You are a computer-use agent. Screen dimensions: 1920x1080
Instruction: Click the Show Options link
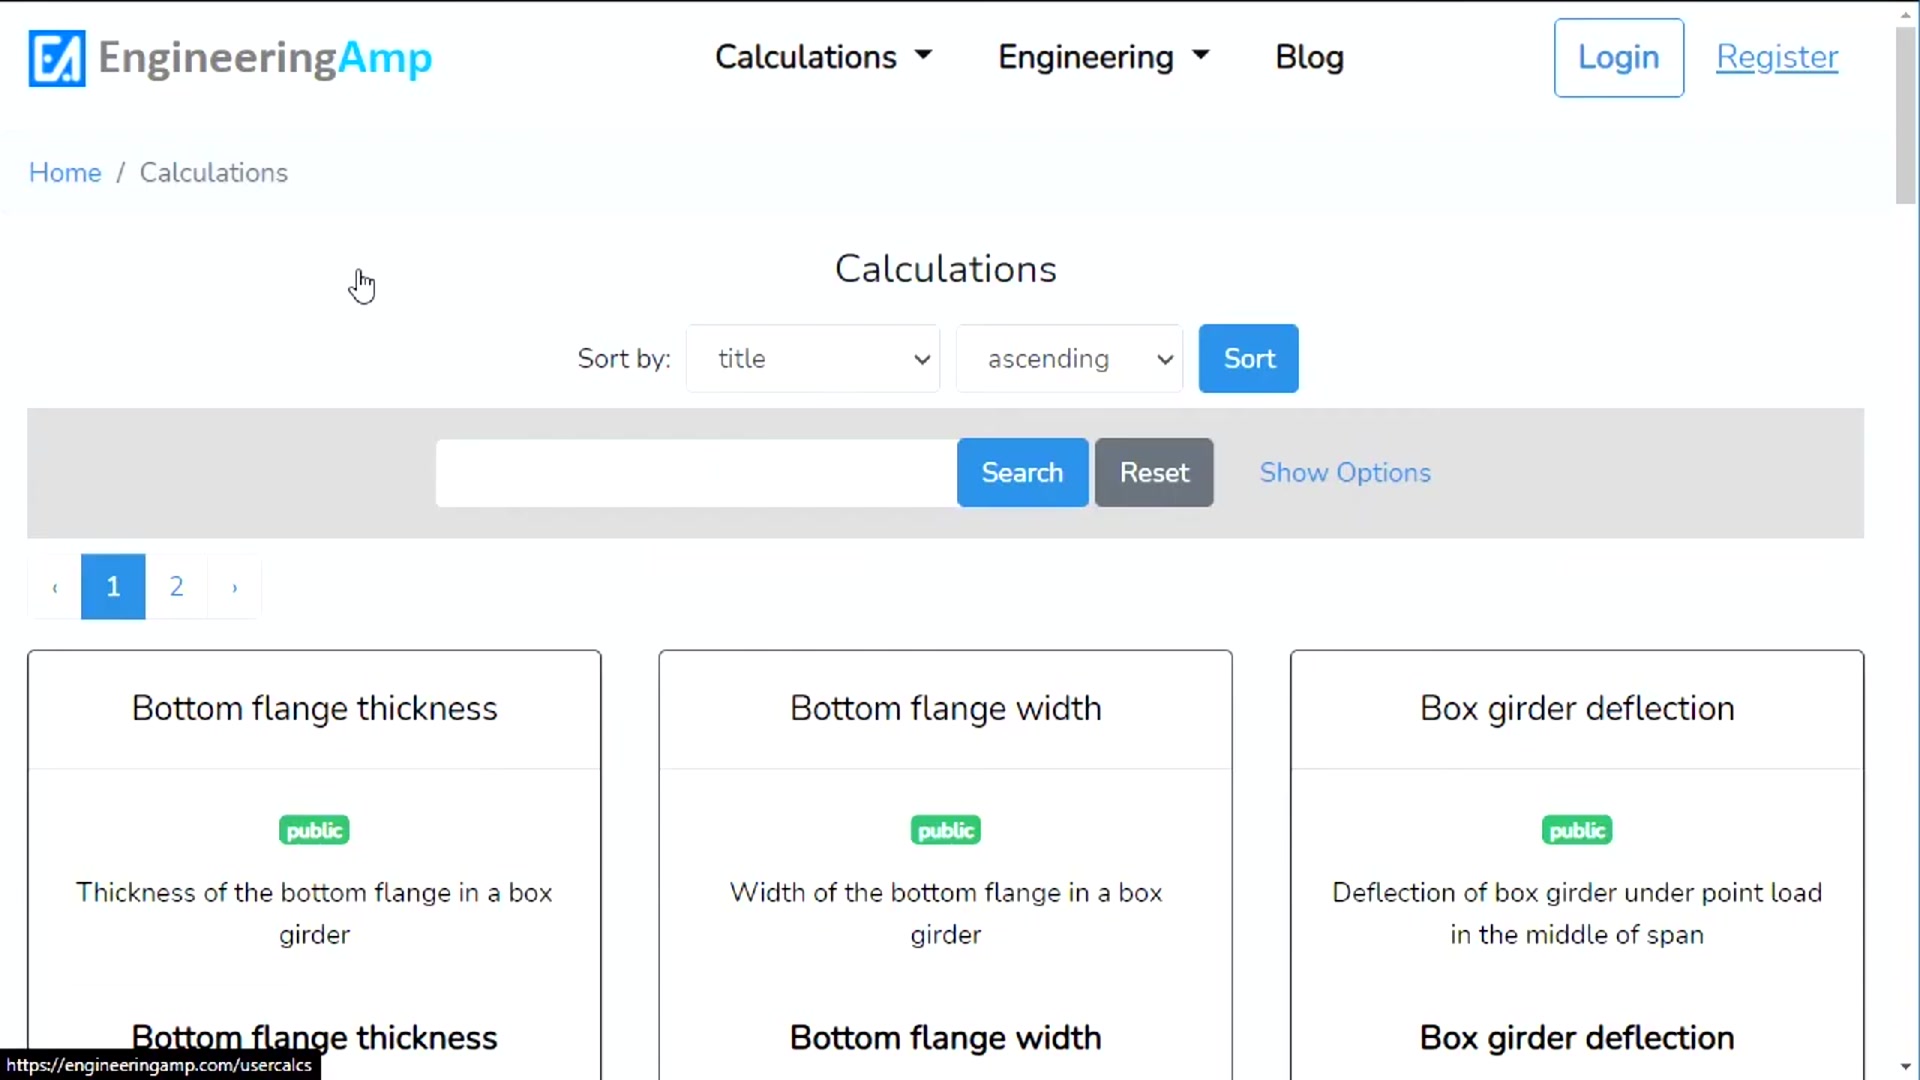(x=1345, y=473)
